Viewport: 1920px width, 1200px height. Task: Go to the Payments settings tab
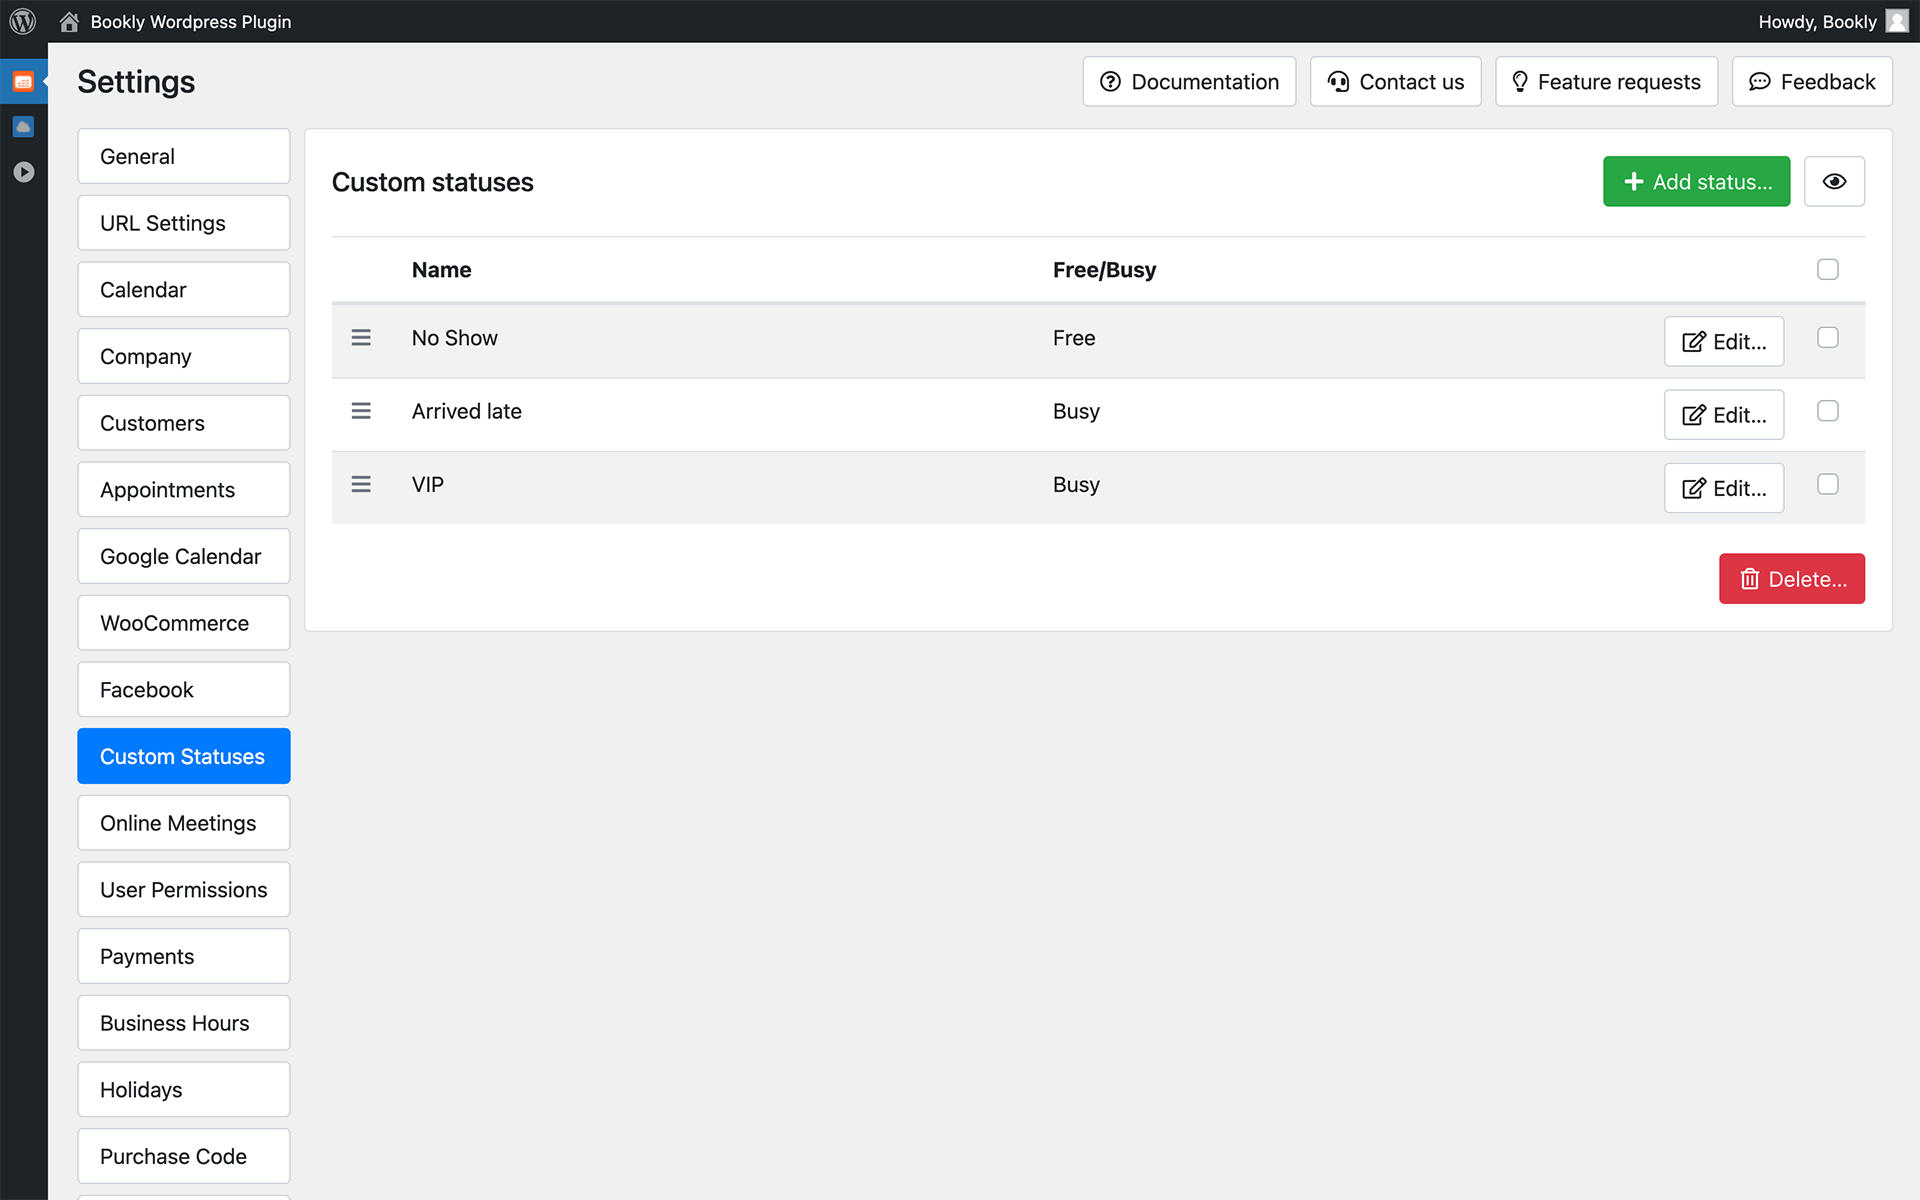pos(184,957)
